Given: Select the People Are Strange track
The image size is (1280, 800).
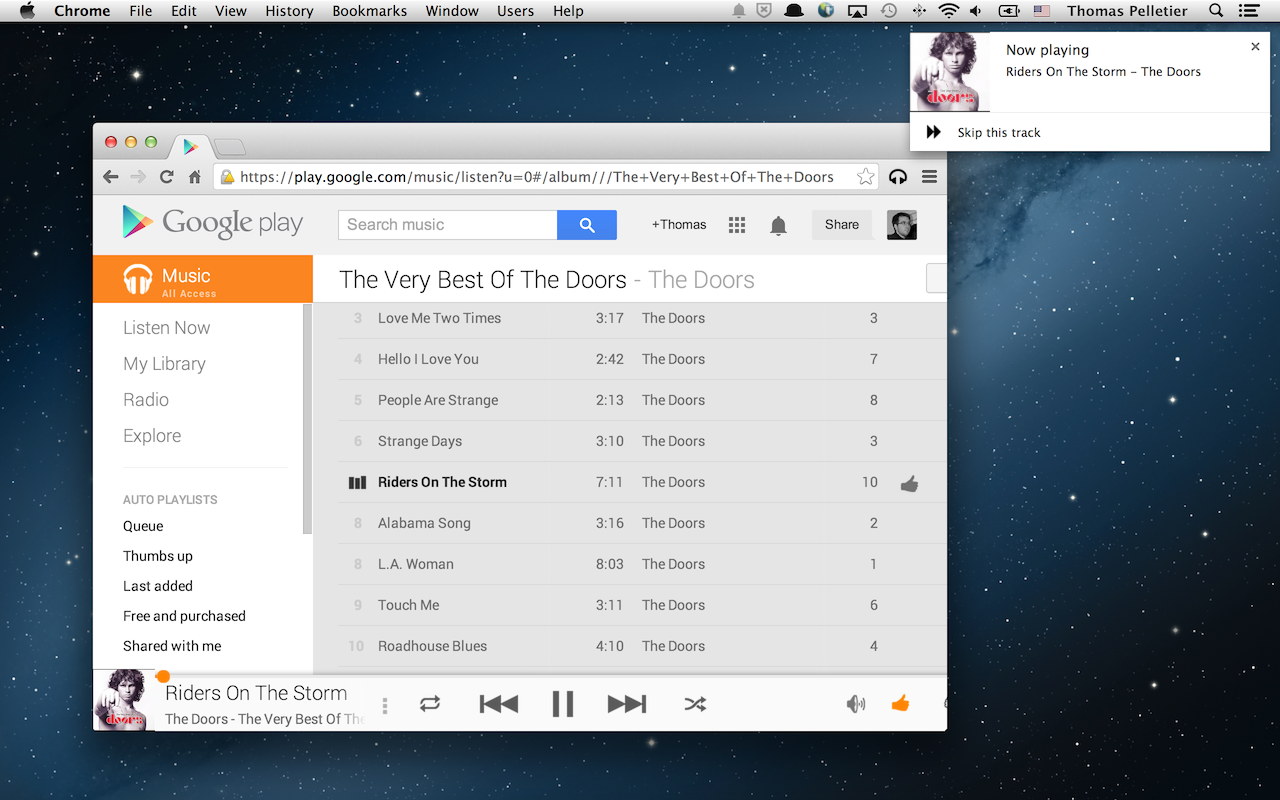Looking at the screenshot, I should (x=438, y=400).
